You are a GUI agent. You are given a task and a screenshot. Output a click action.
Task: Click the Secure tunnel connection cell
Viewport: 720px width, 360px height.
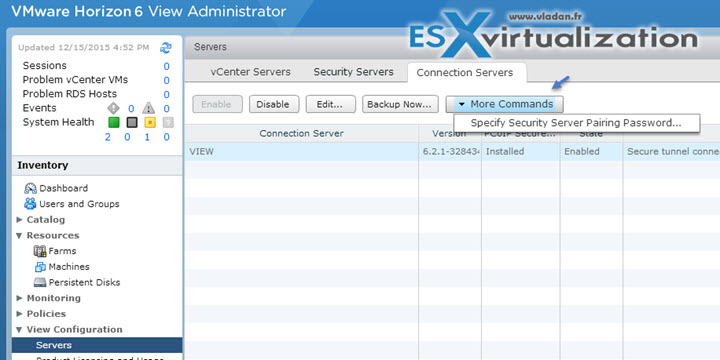pos(671,152)
